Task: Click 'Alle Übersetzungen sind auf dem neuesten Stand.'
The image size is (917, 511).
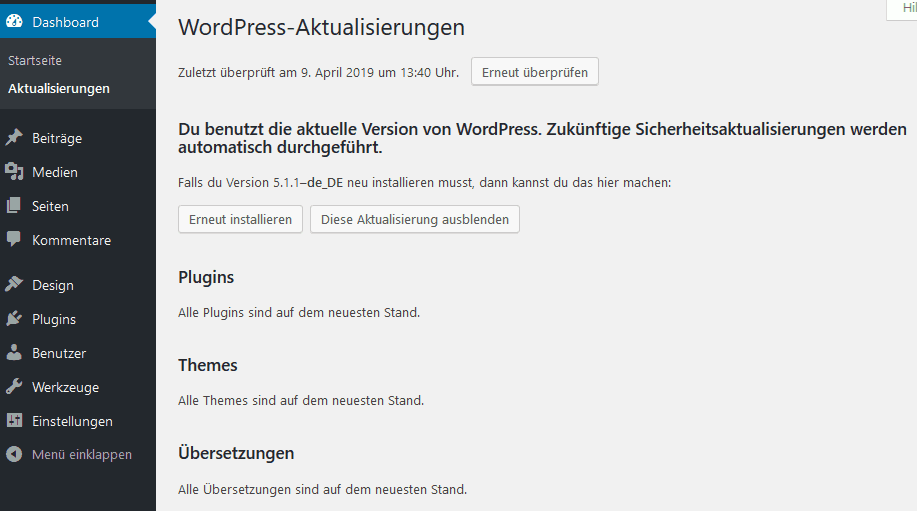Action: coord(323,489)
